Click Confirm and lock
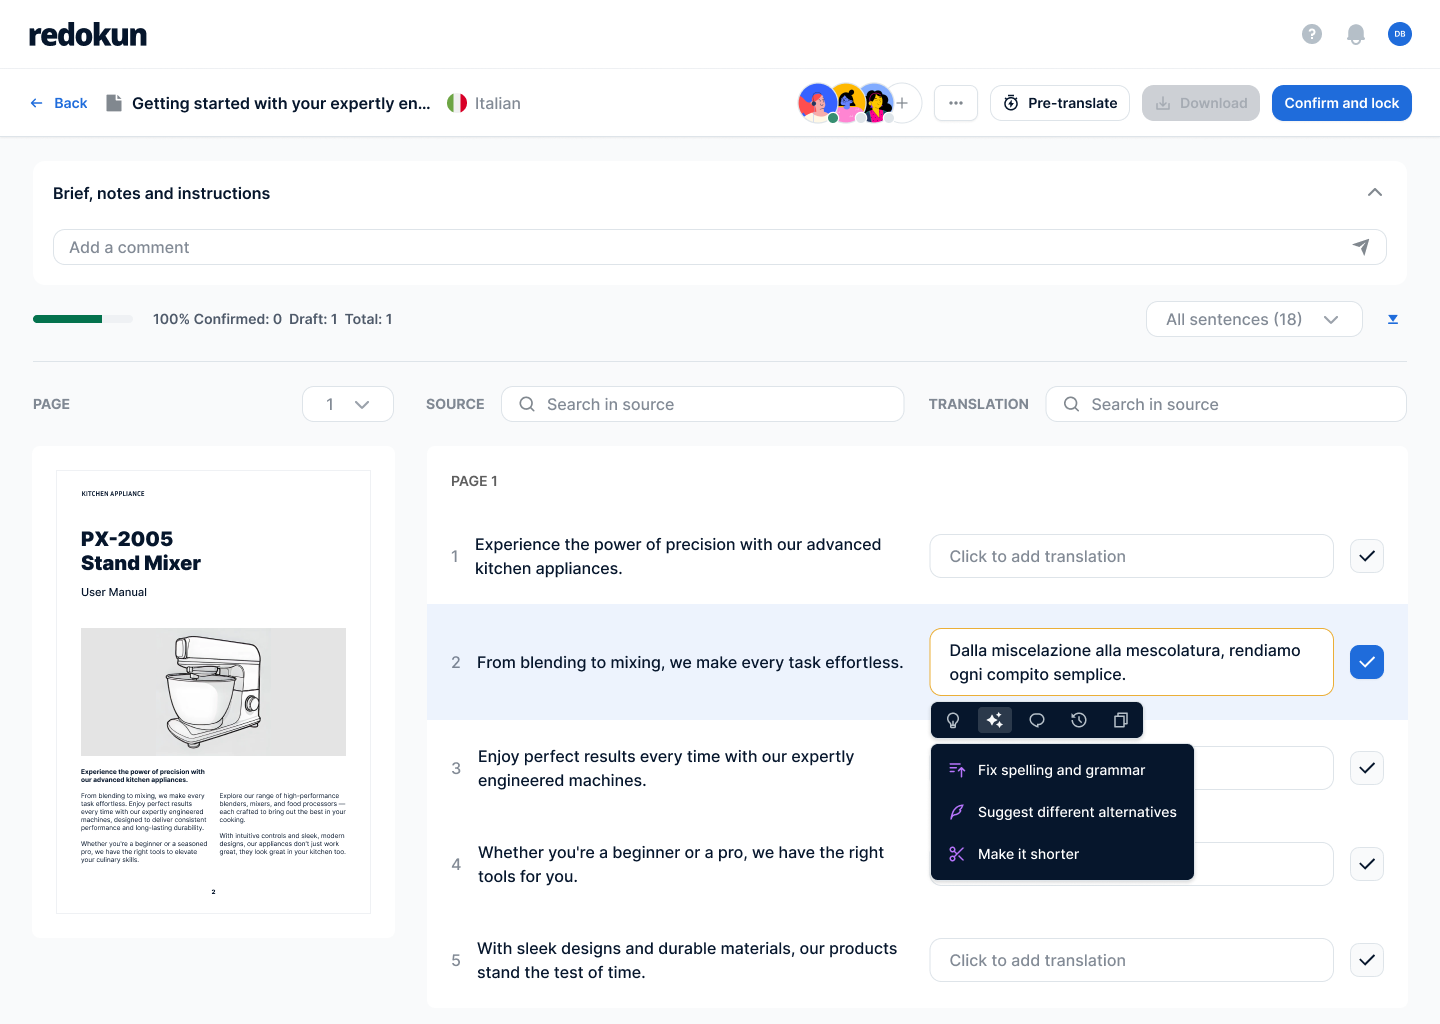The width and height of the screenshot is (1440, 1024). coord(1341,103)
